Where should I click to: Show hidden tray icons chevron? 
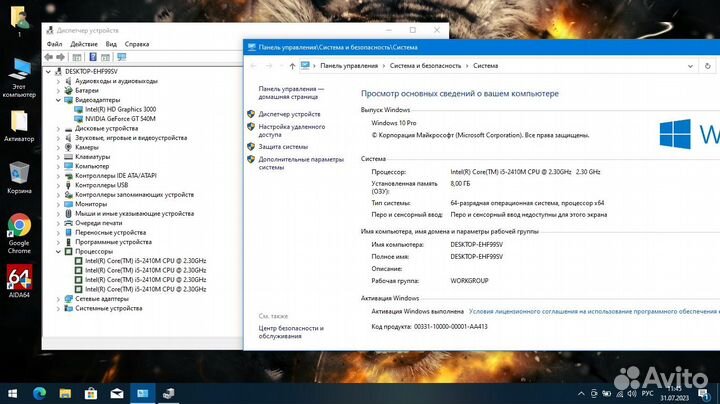[581, 393]
